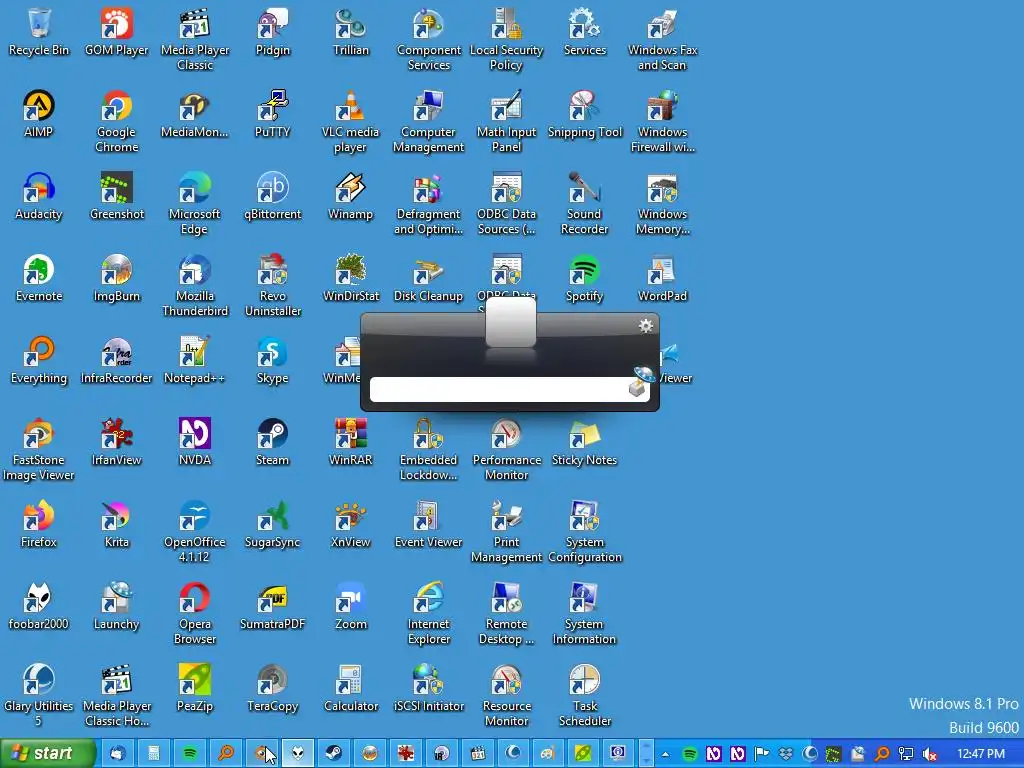Select the OpenOffice 4.1.12 desktop shortcut
The height and width of the screenshot is (768, 1024).
[x=195, y=532]
